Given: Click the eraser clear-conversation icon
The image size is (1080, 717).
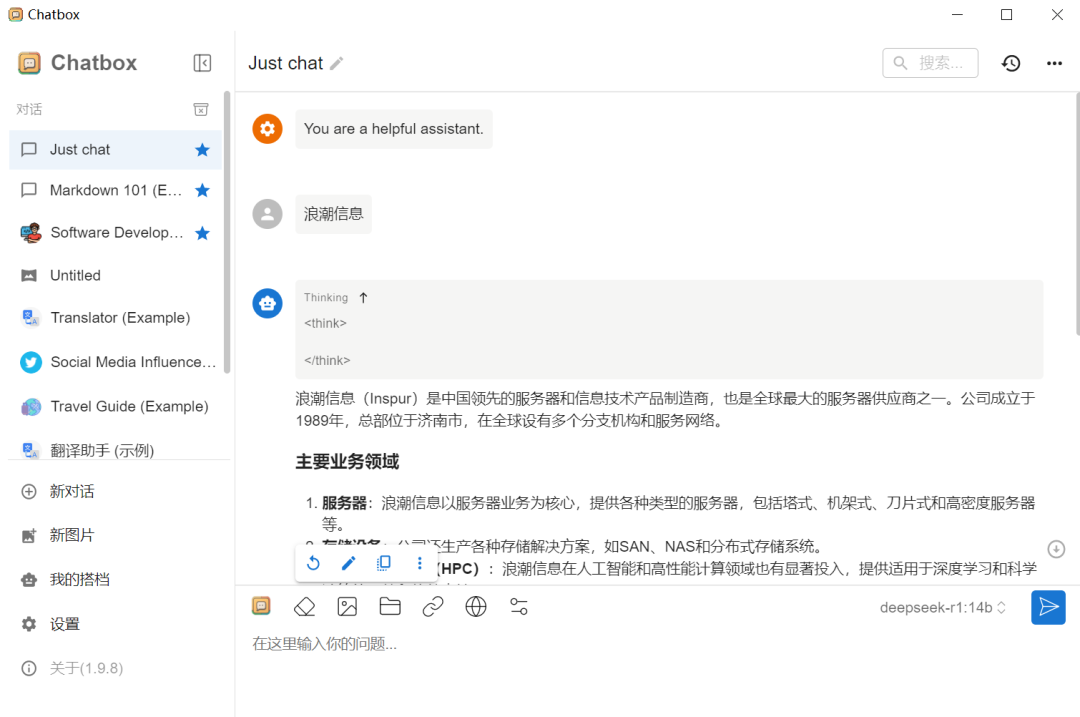Looking at the screenshot, I should coord(304,606).
